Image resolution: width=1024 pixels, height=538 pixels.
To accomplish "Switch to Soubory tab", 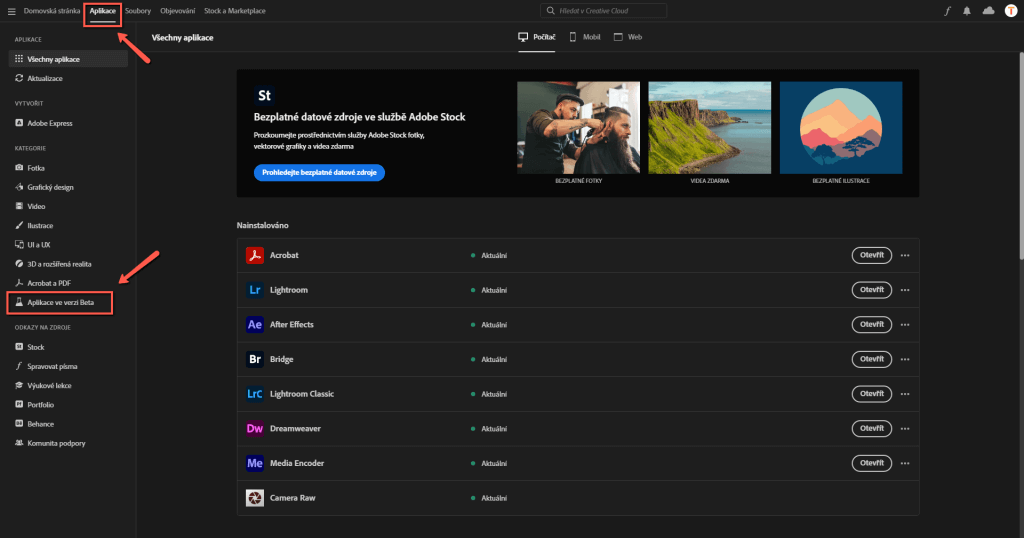I will [138, 11].
